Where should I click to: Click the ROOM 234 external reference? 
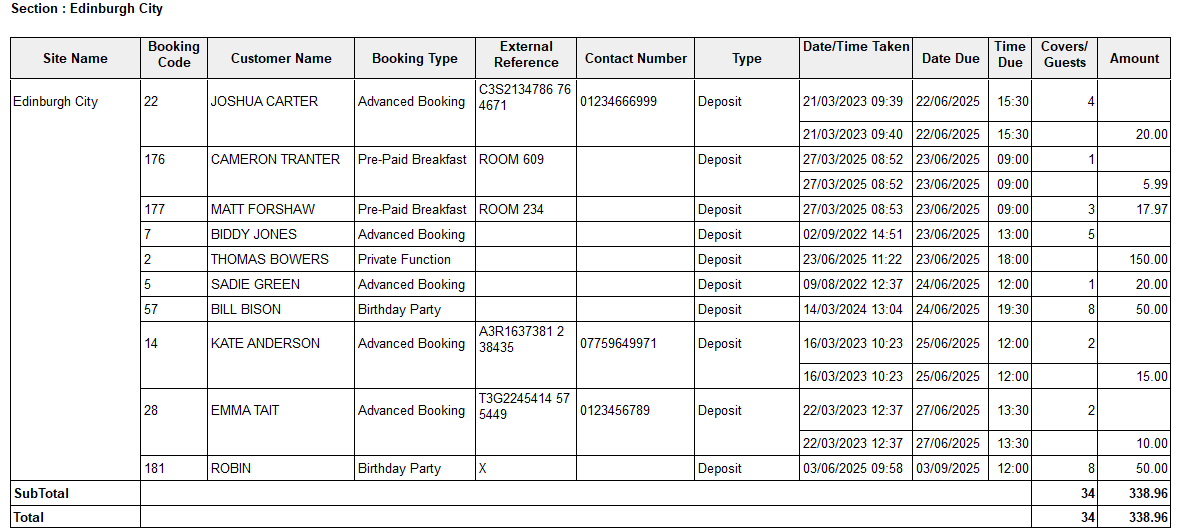pyautogui.click(x=511, y=209)
